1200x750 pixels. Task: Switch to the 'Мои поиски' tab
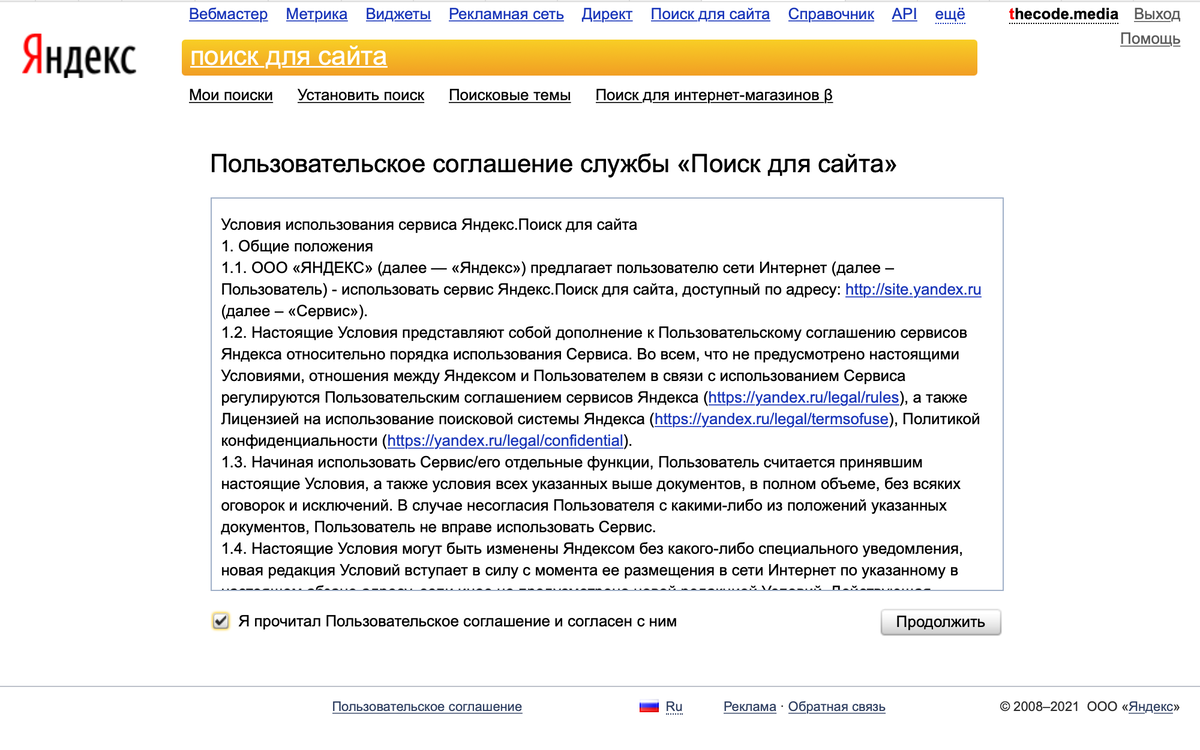click(231, 95)
